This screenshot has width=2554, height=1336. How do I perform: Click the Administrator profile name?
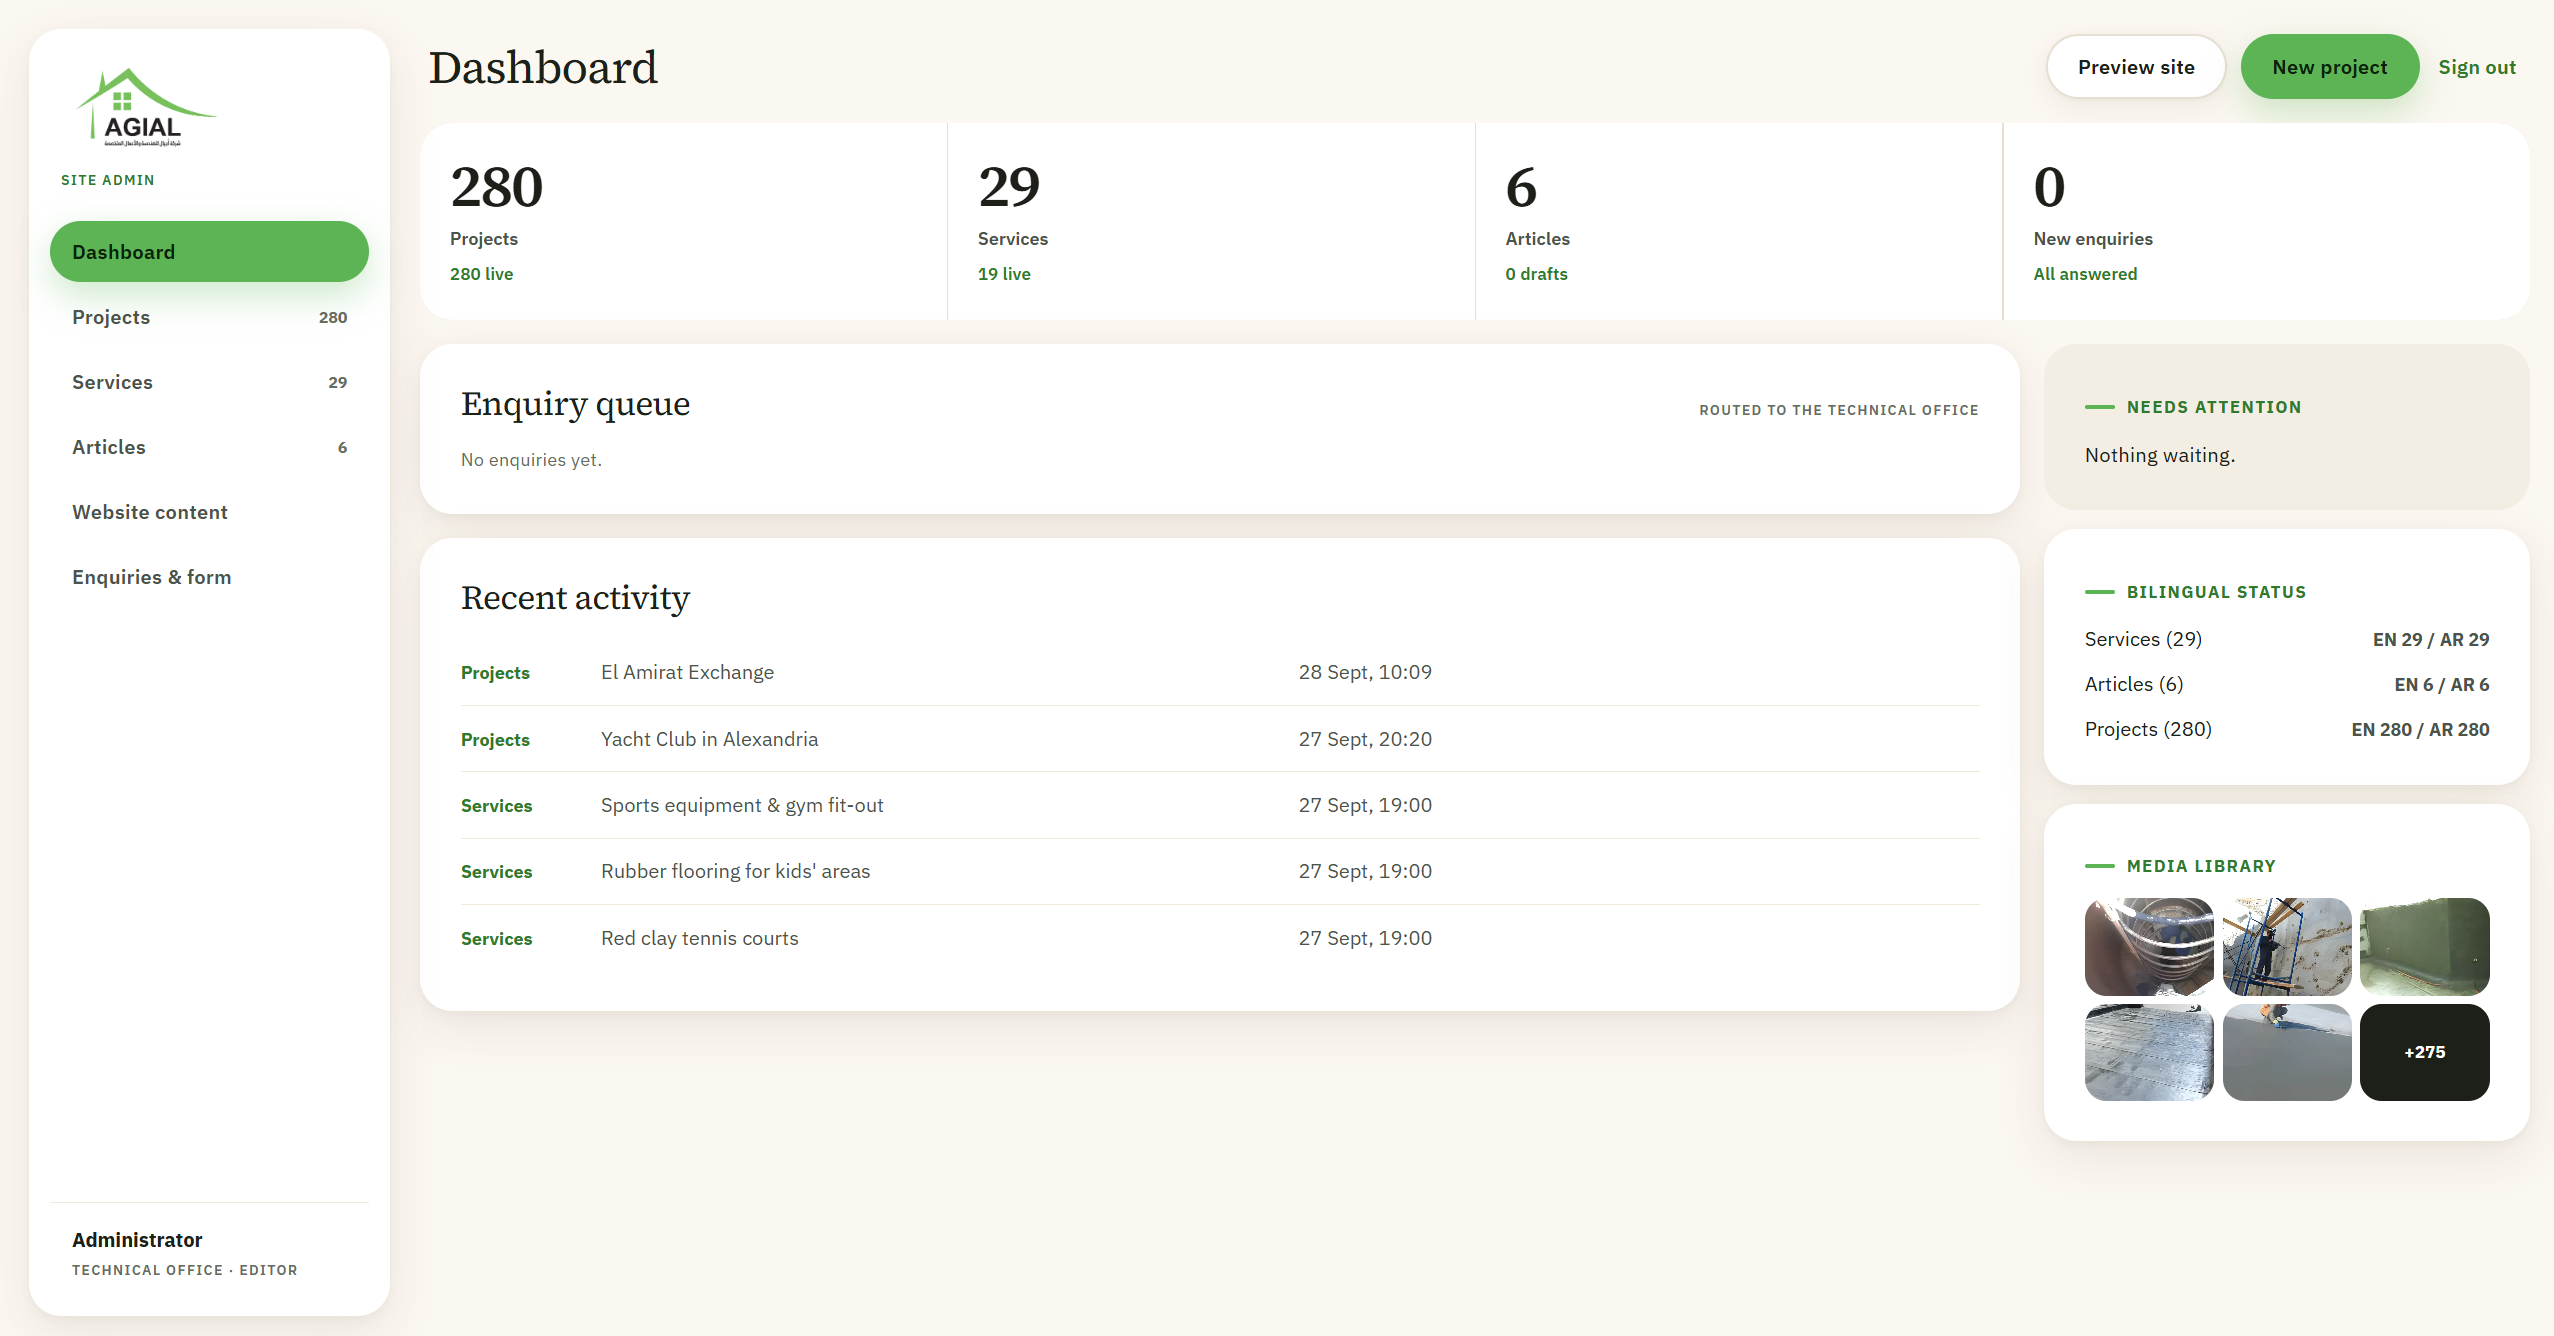click(x=137, y=1240)
